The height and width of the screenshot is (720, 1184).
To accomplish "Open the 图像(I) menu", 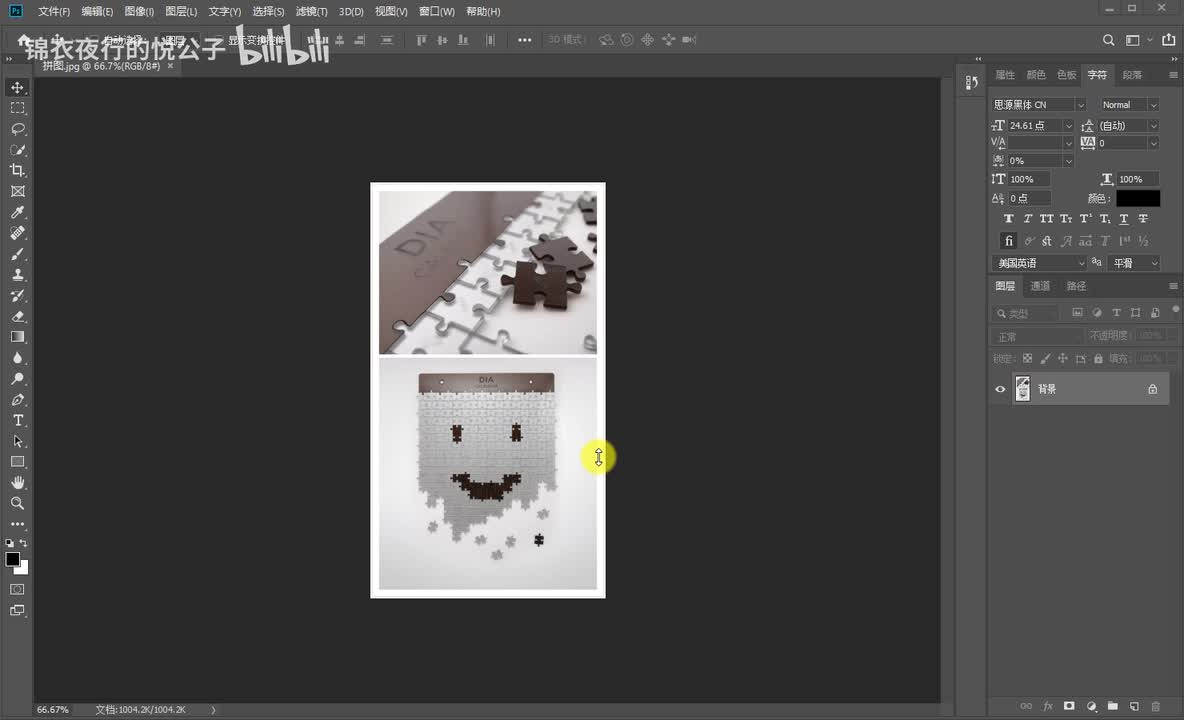I will (x=139, y=11).
